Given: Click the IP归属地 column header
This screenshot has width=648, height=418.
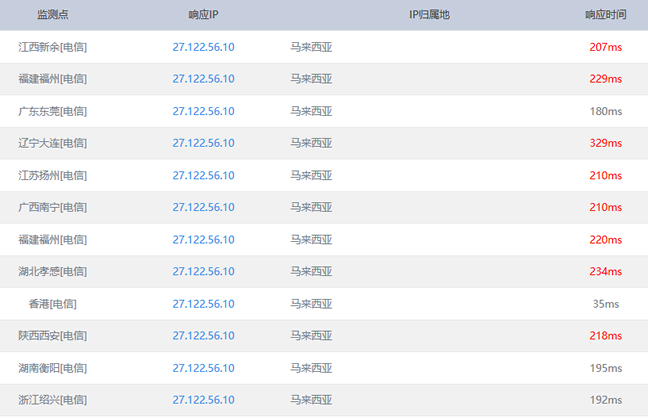Looking at the screenshot, I should (429, 15).
